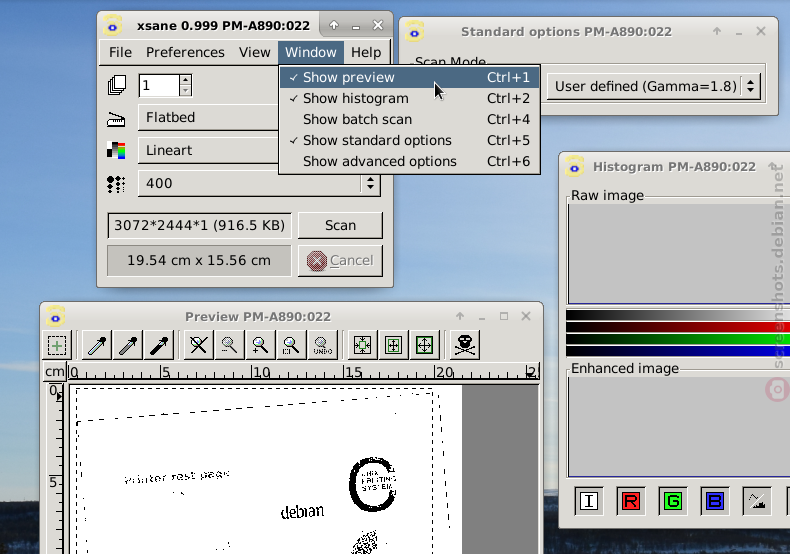Select the gray point pipette tool

point(128,345)
